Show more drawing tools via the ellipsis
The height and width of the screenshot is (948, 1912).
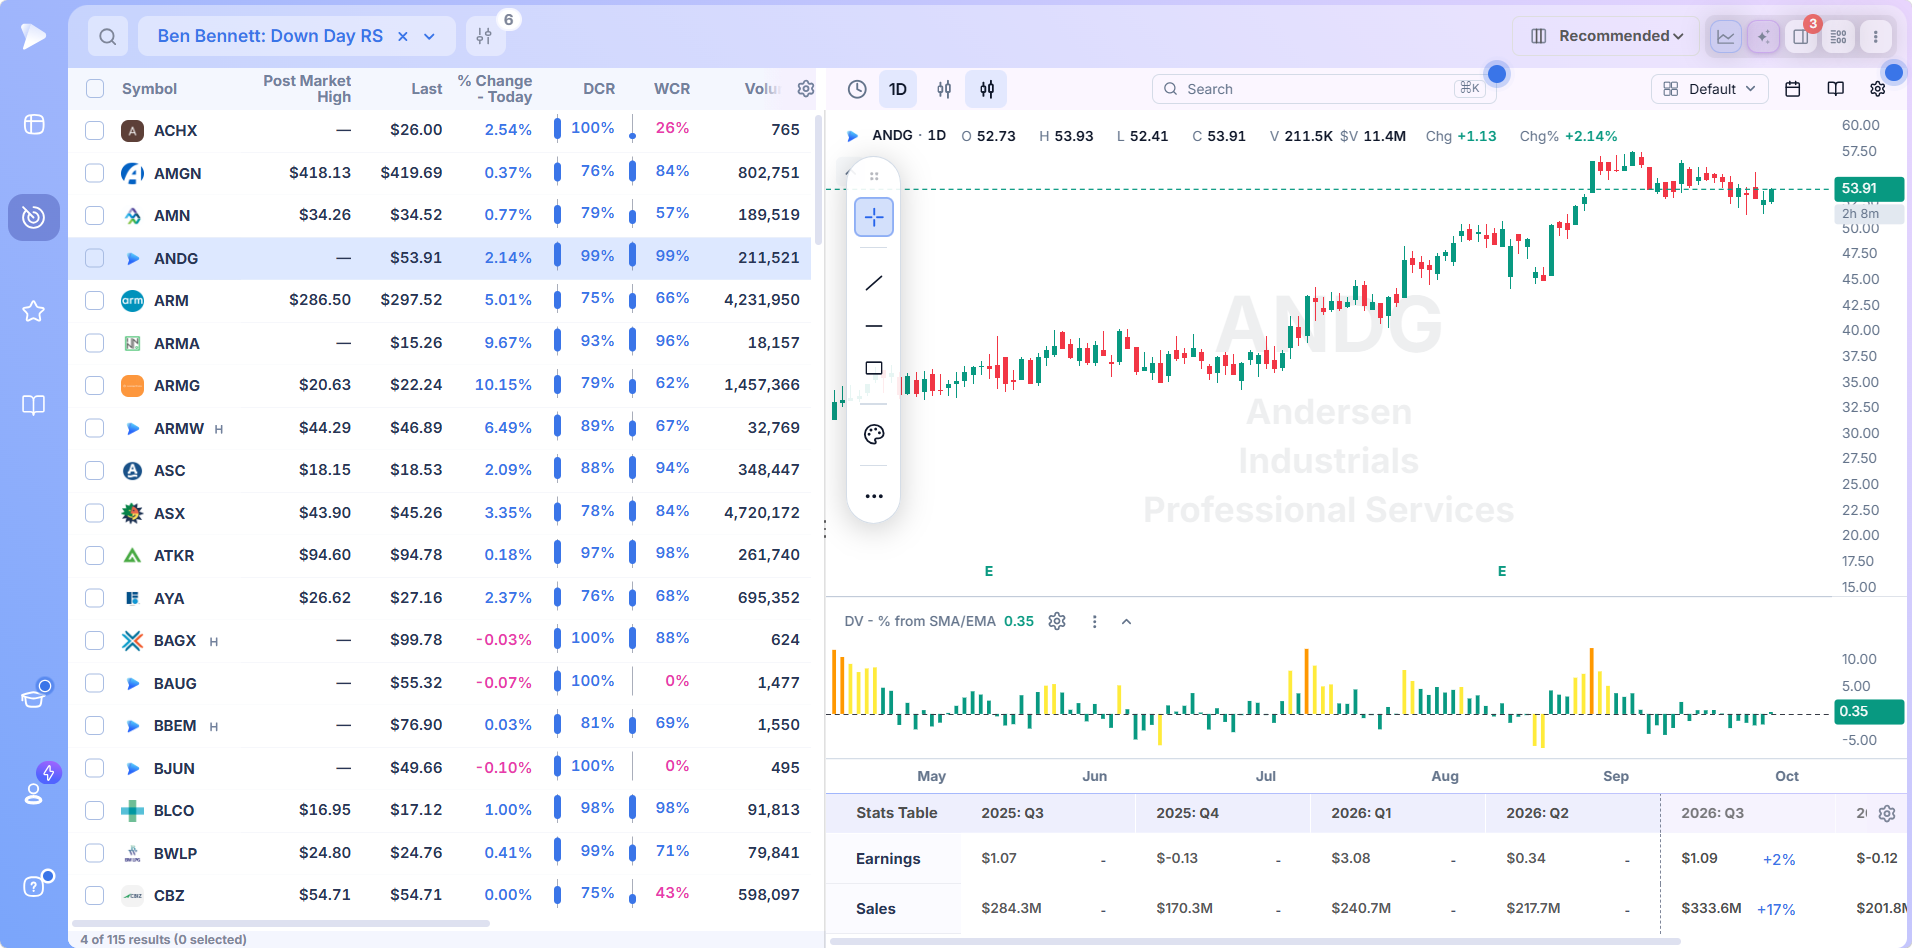click(x=874, y=496)
